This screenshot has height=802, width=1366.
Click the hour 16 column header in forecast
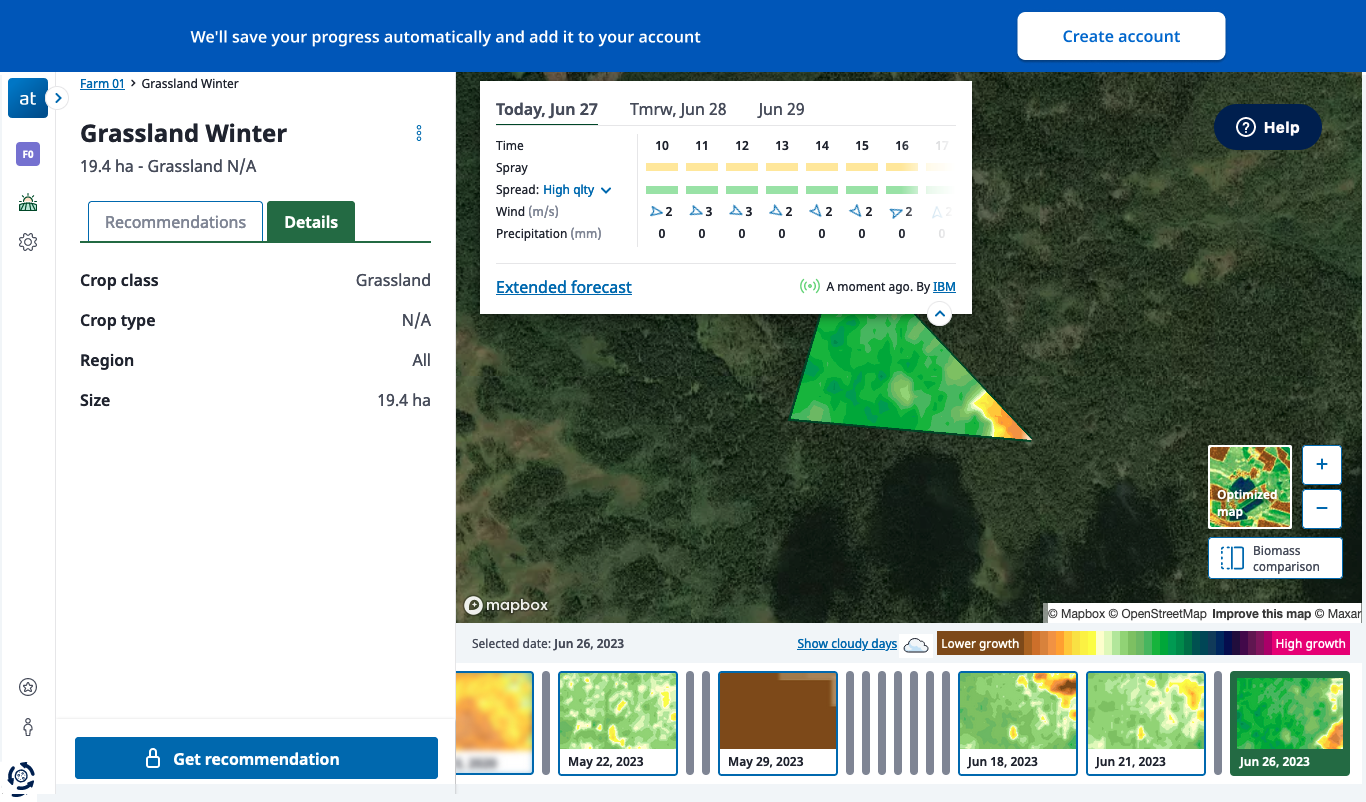point(902,146)
